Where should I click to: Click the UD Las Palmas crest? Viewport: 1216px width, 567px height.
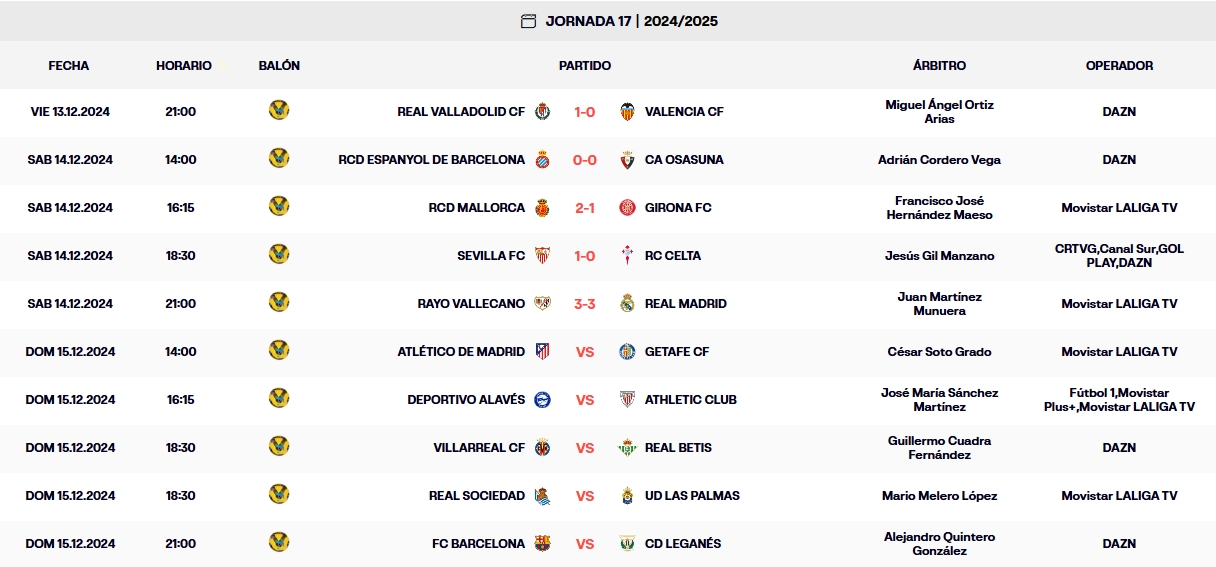coord(627,495)
